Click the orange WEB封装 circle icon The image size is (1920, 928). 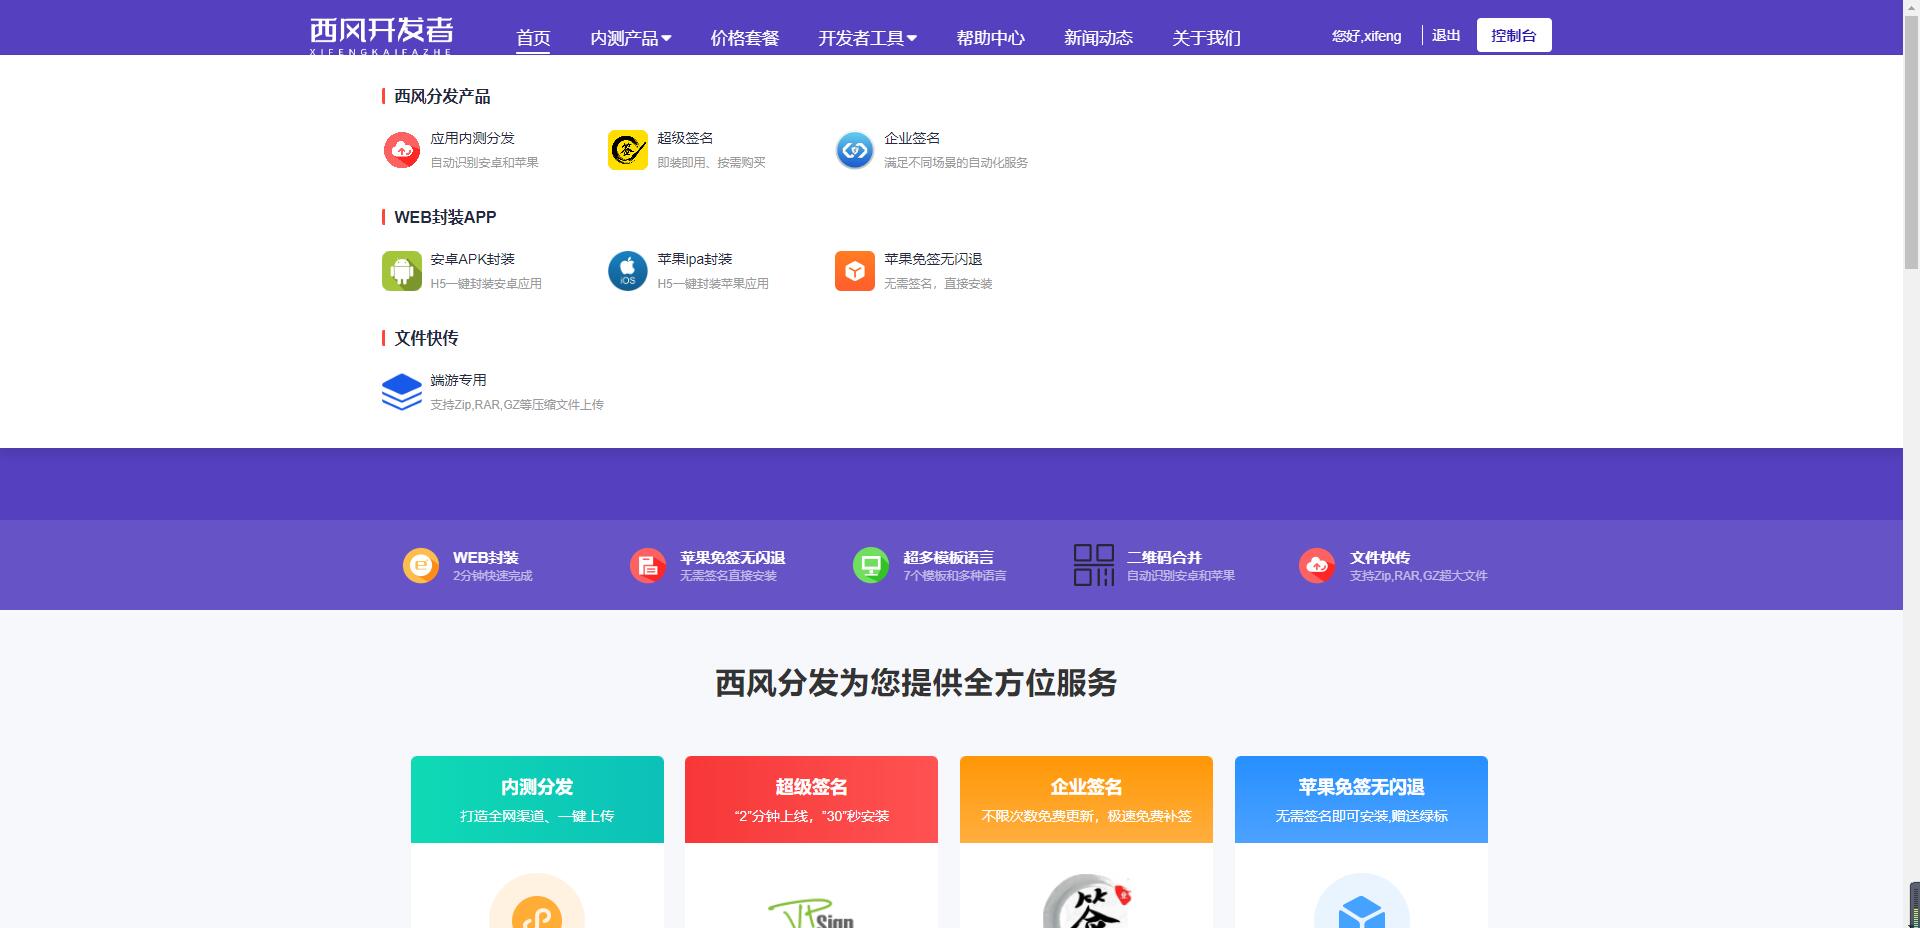point(420,566)
